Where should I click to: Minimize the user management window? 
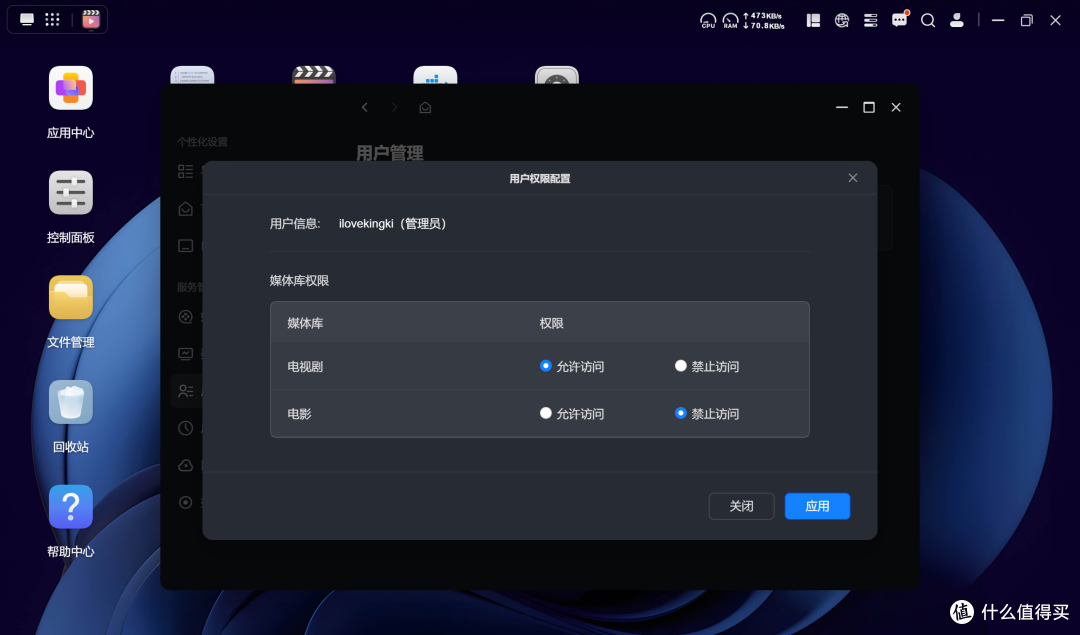click(x=842, y=107)
